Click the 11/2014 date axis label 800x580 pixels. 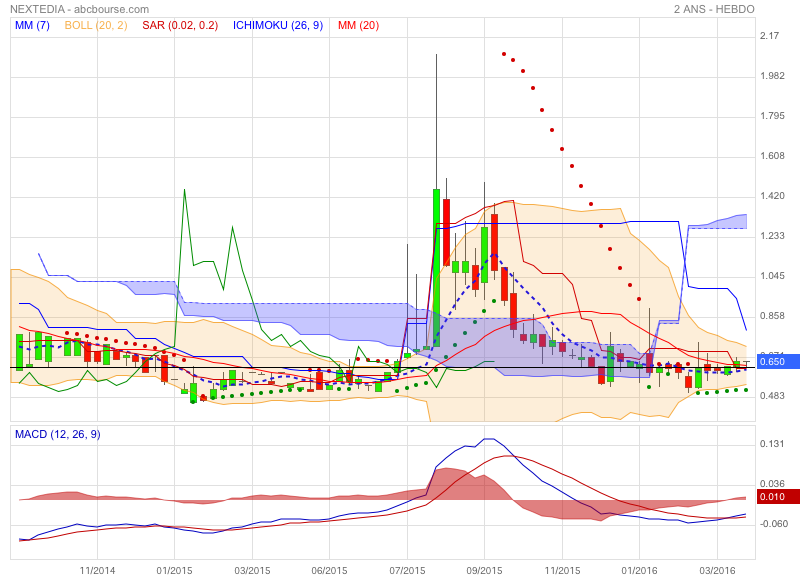[x=97, y=570]
